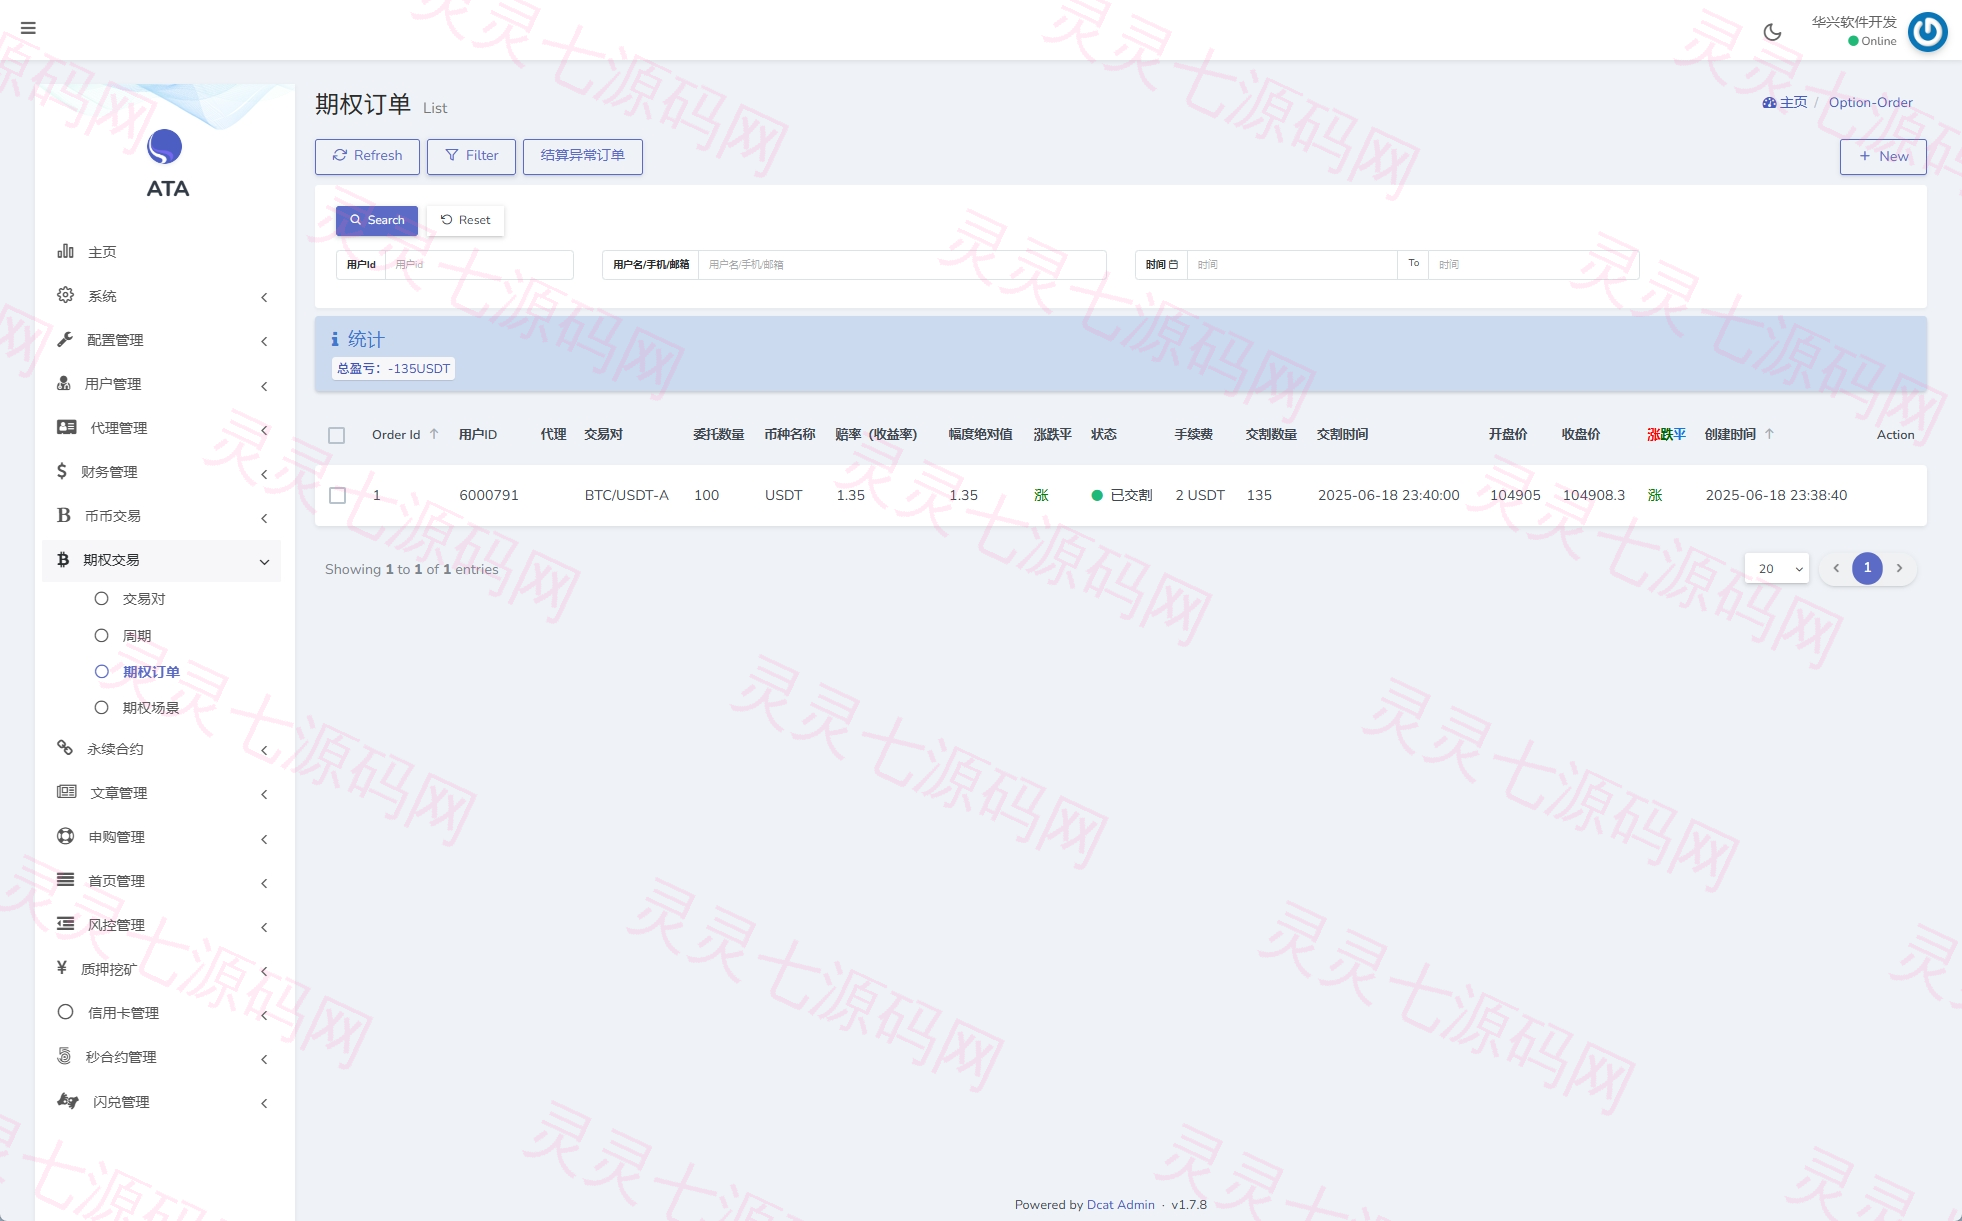Open 代理管理 sidebar menu
The height and width of the screenshot is (1221, 1962).
tap(161, 428)
